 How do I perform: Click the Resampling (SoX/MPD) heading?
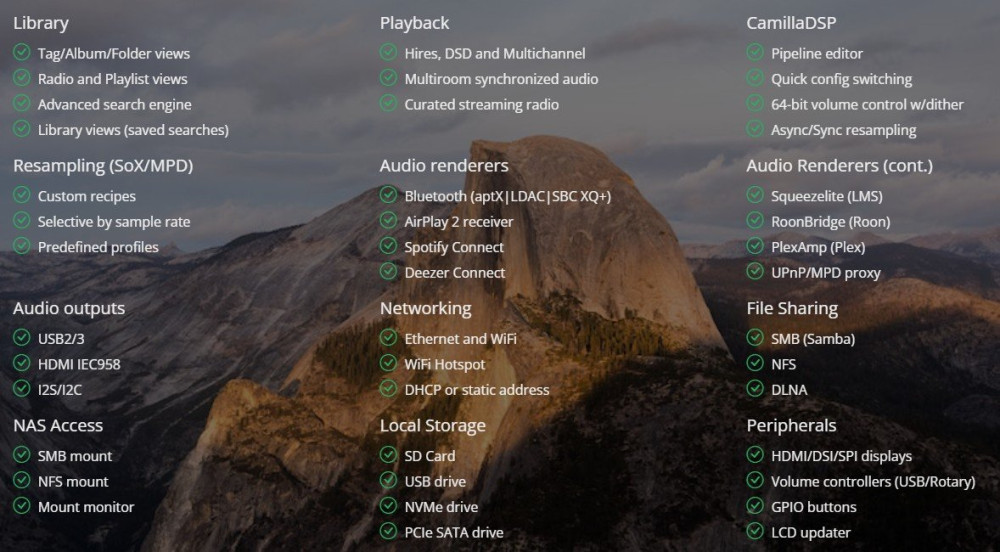point(102,165)
